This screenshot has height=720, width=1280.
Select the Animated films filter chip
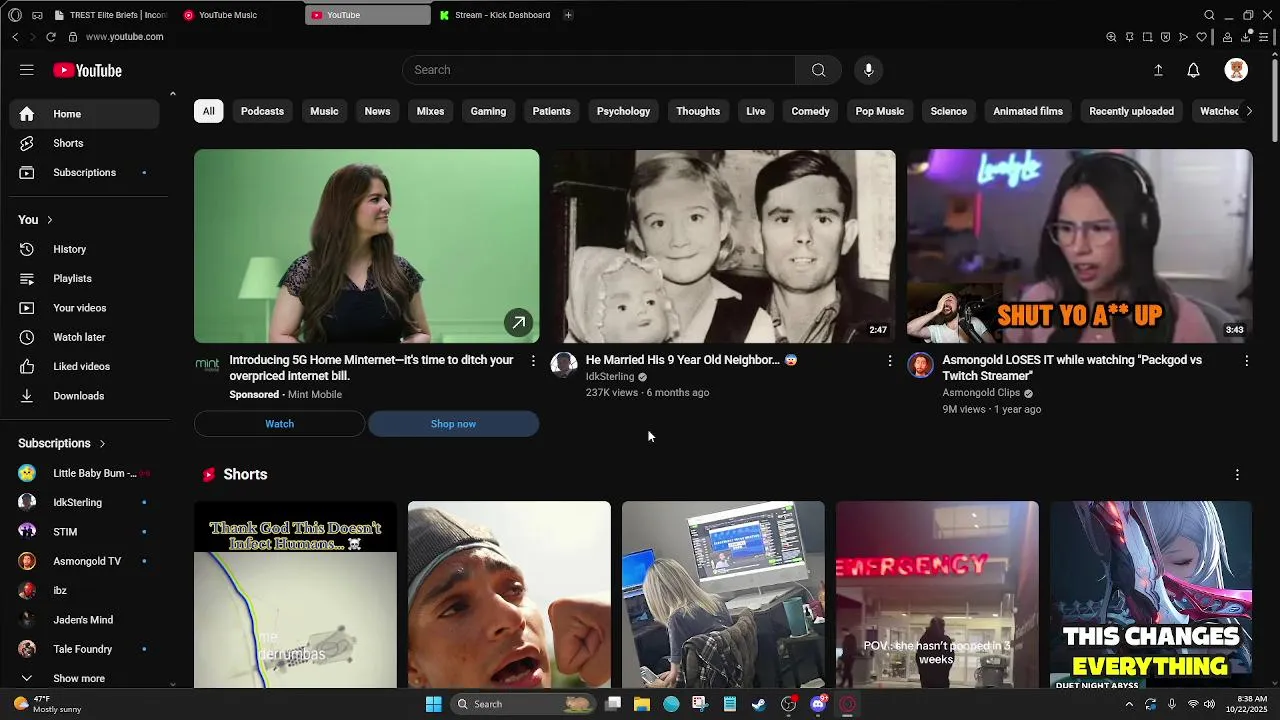pos(1028,111)
